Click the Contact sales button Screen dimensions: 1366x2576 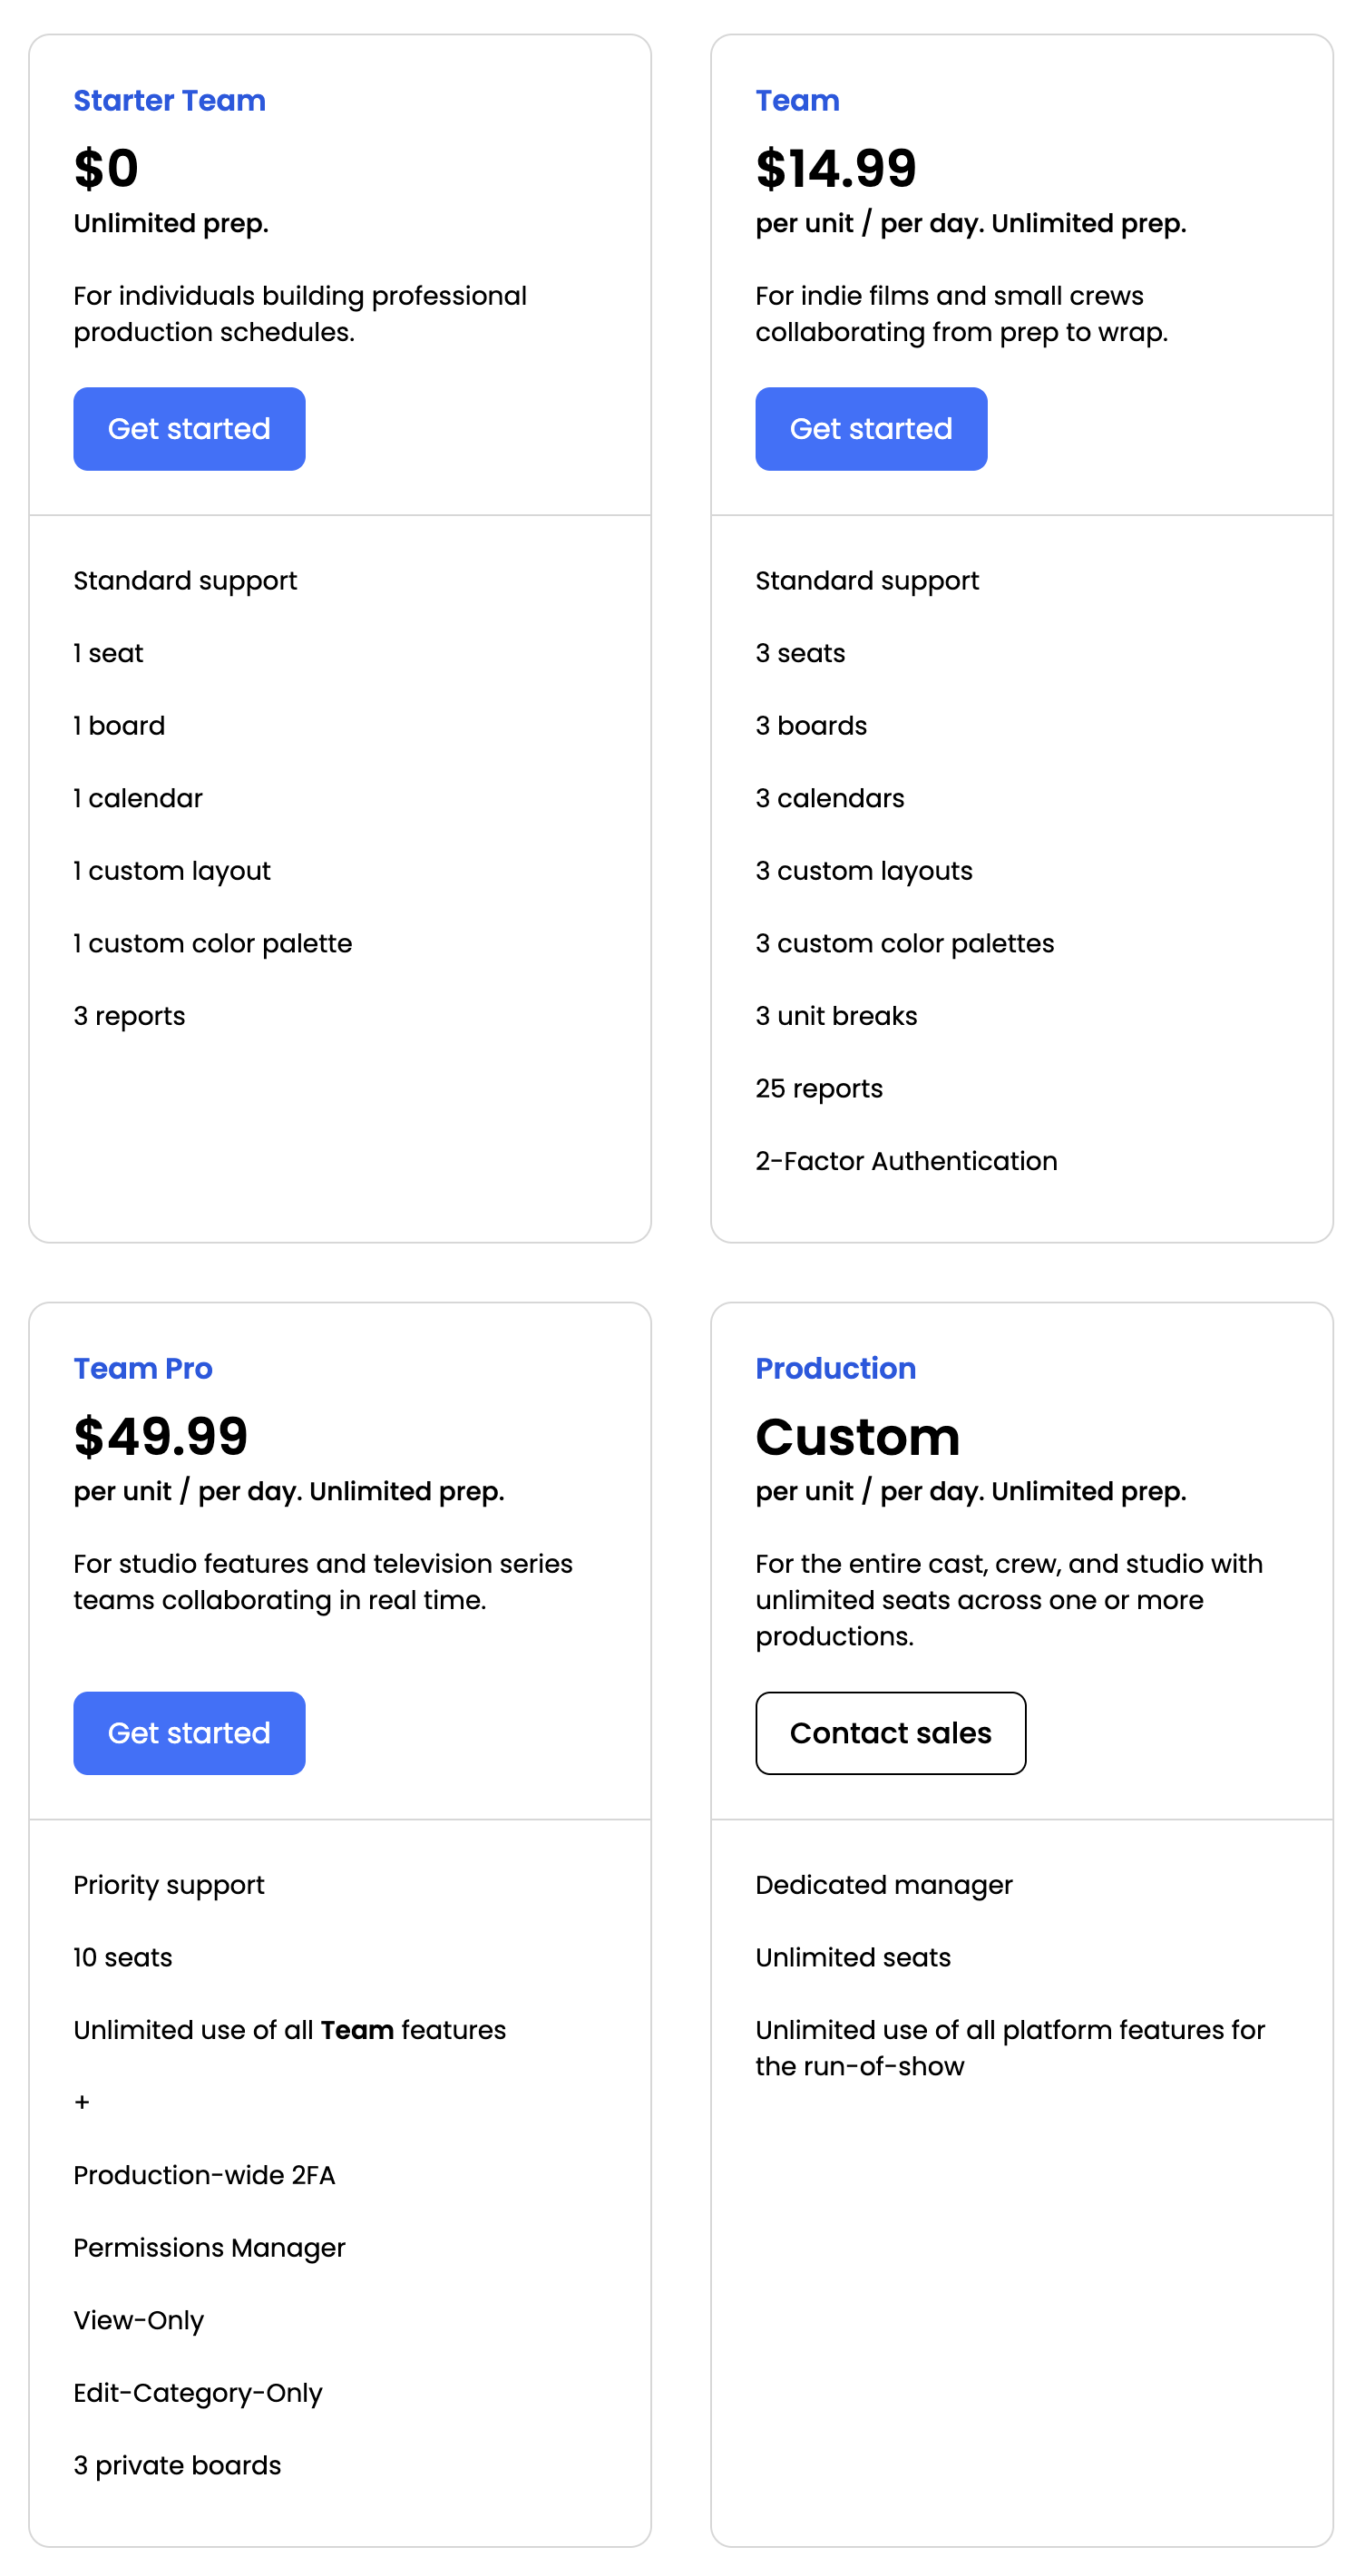click(890, 1733)
